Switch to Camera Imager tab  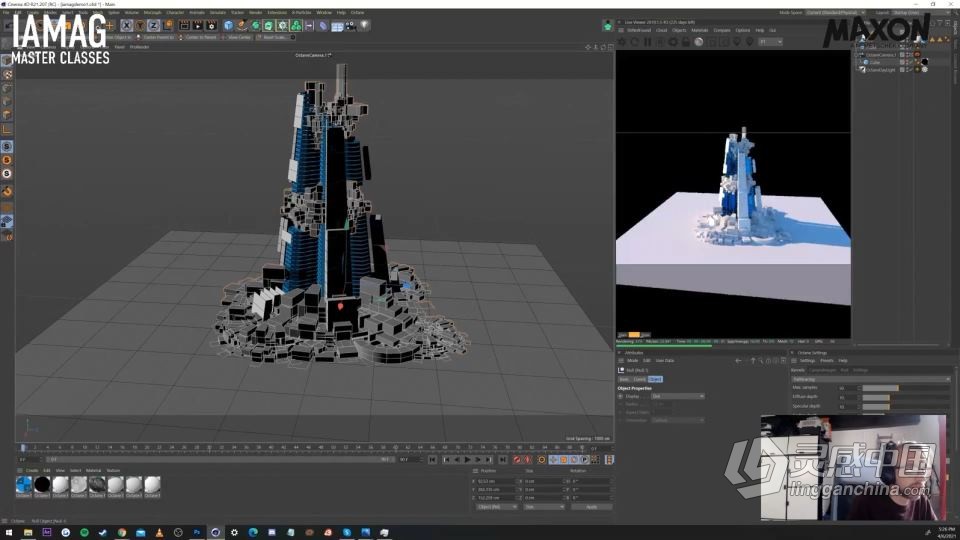coord(823,370)
